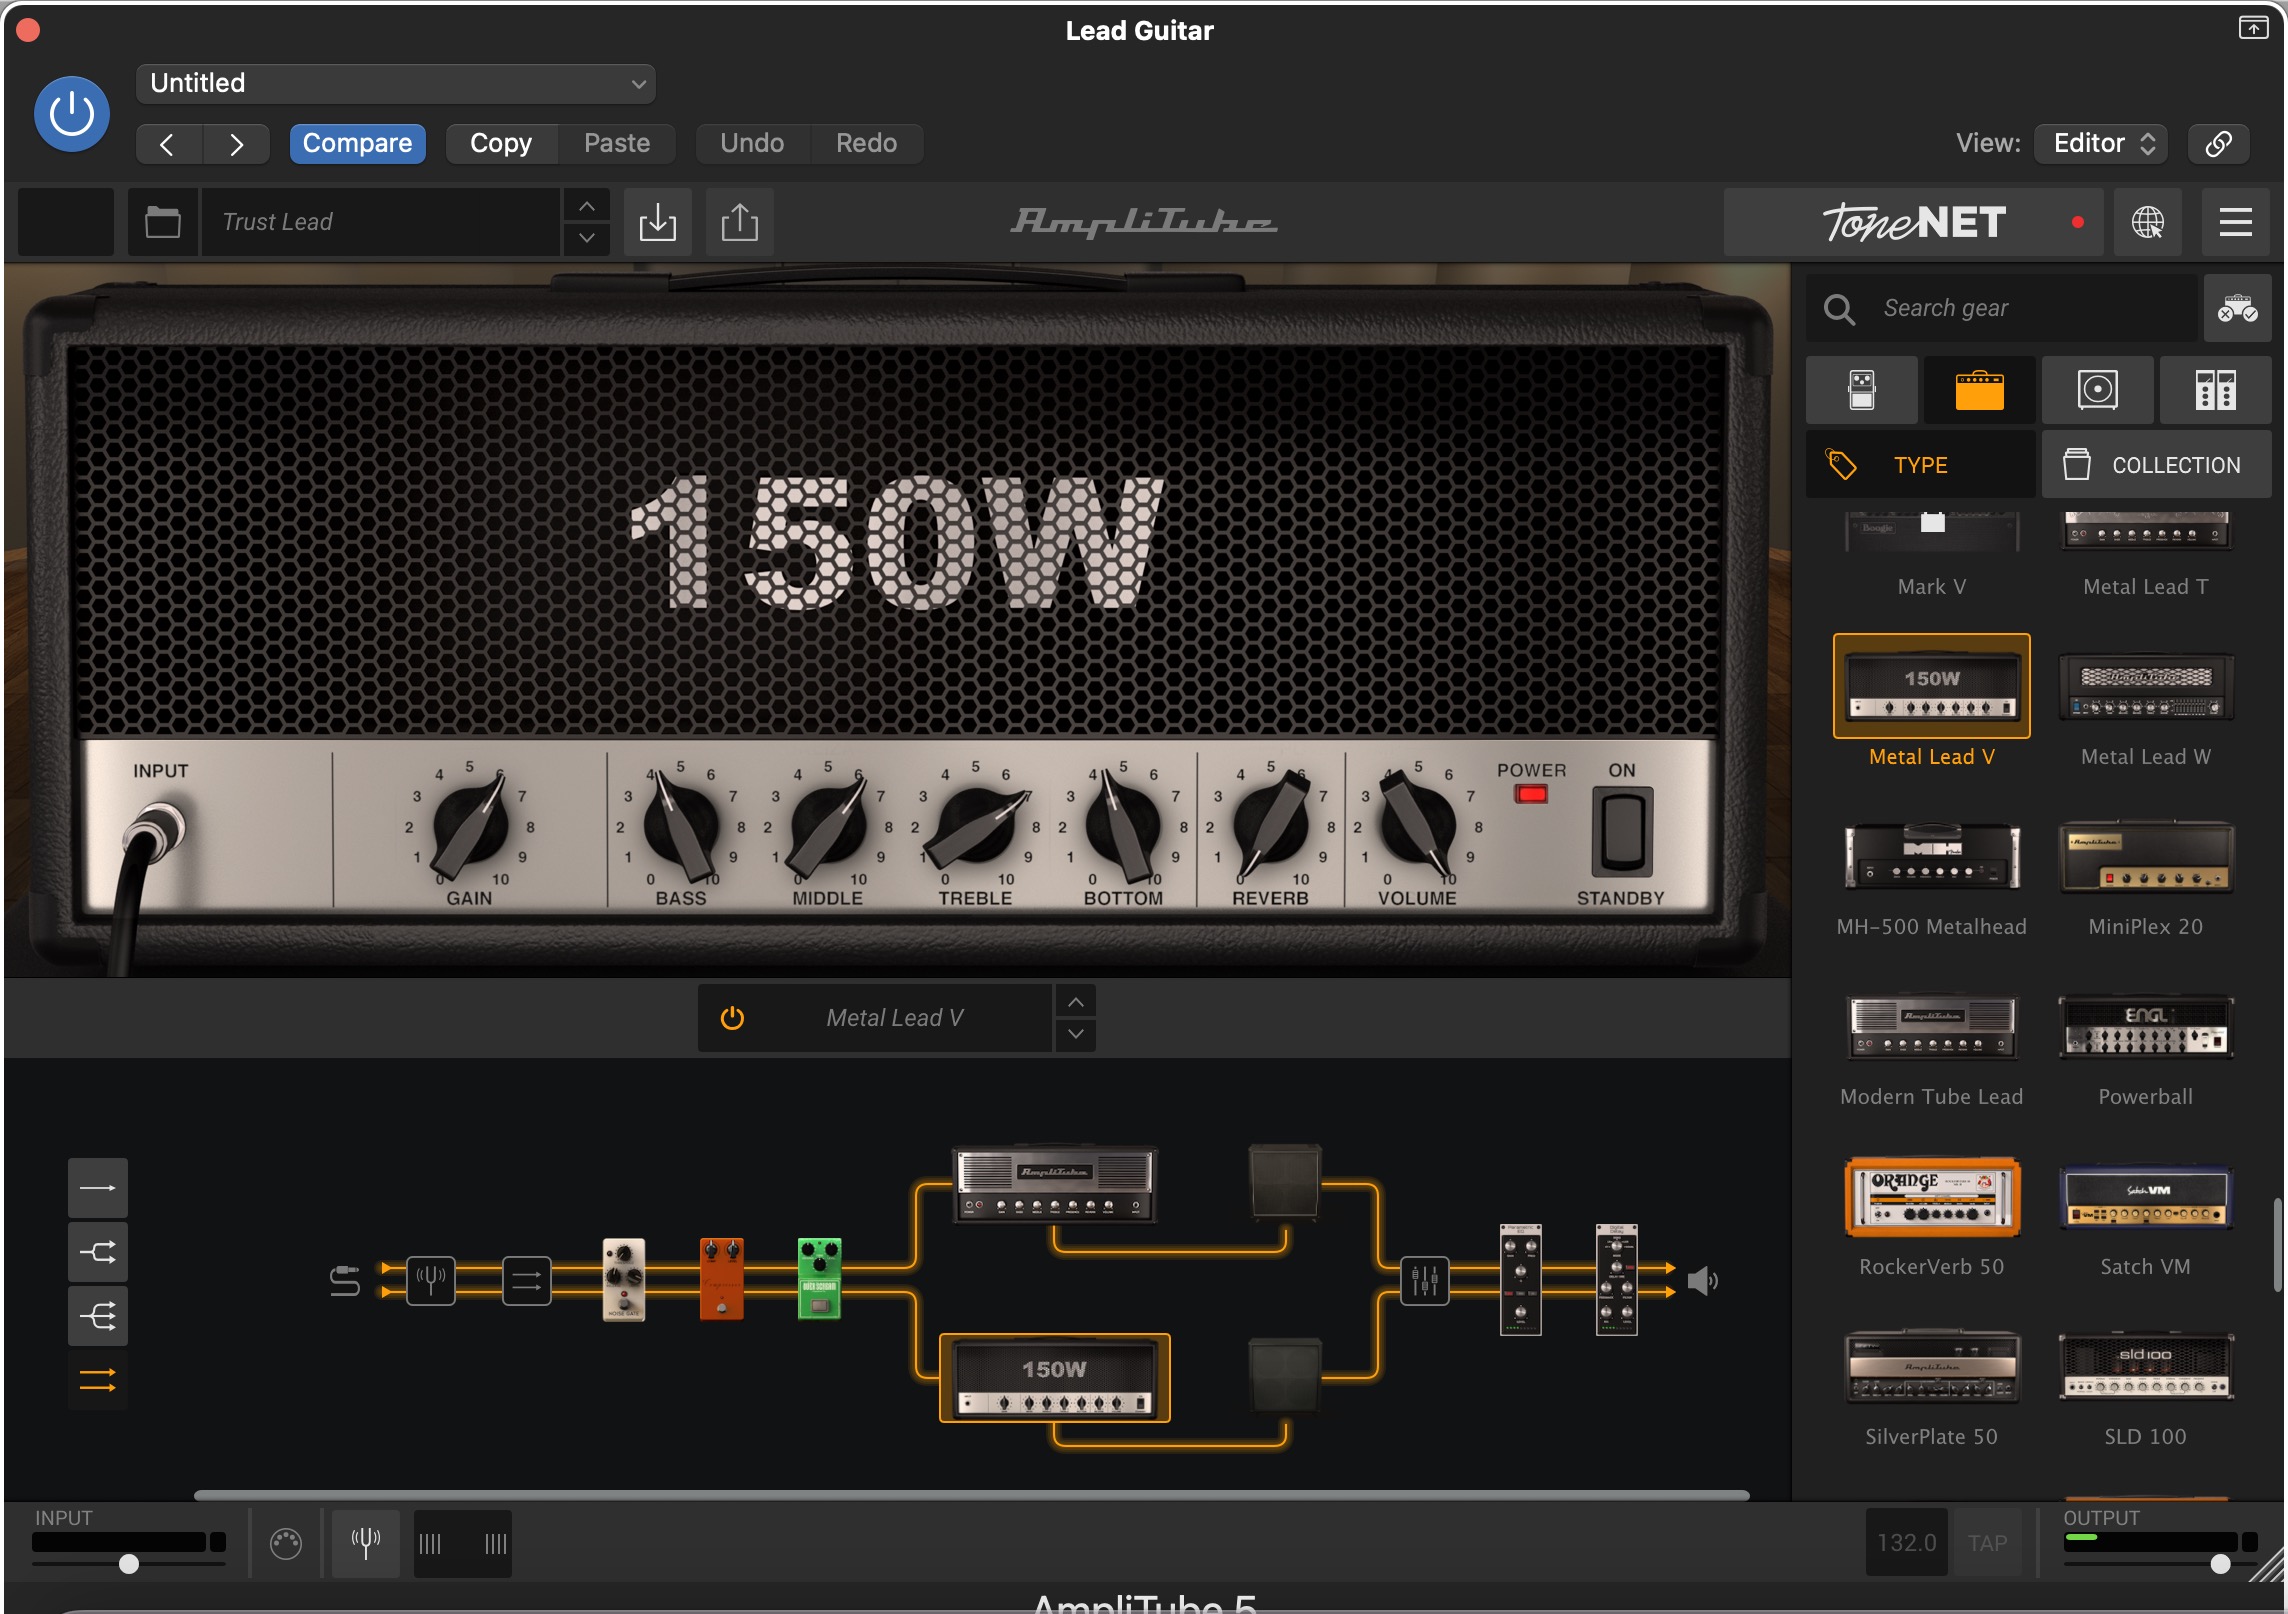Image resolution: width=2288 pixels, height=1614 pixels.
Task: Click the tuner block in signal chain
Action: click(x=431, y=1280)
